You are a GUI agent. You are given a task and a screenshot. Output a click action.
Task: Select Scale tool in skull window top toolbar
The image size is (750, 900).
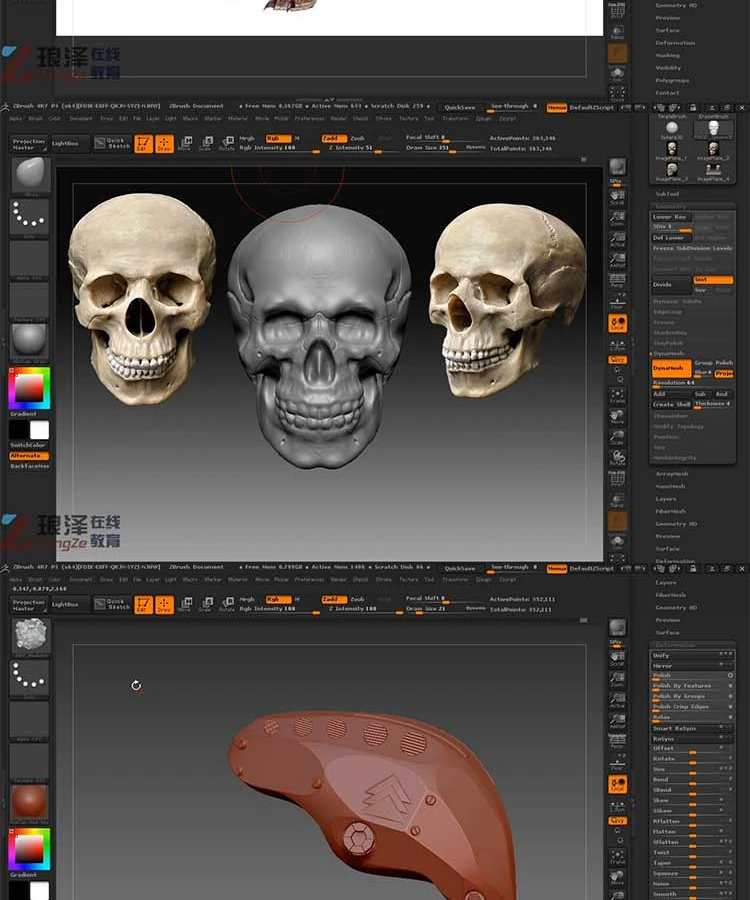click(207, 143)
